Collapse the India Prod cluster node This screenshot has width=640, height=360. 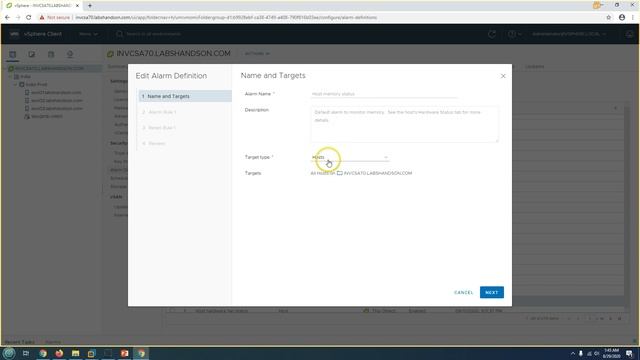pos(16,84)
